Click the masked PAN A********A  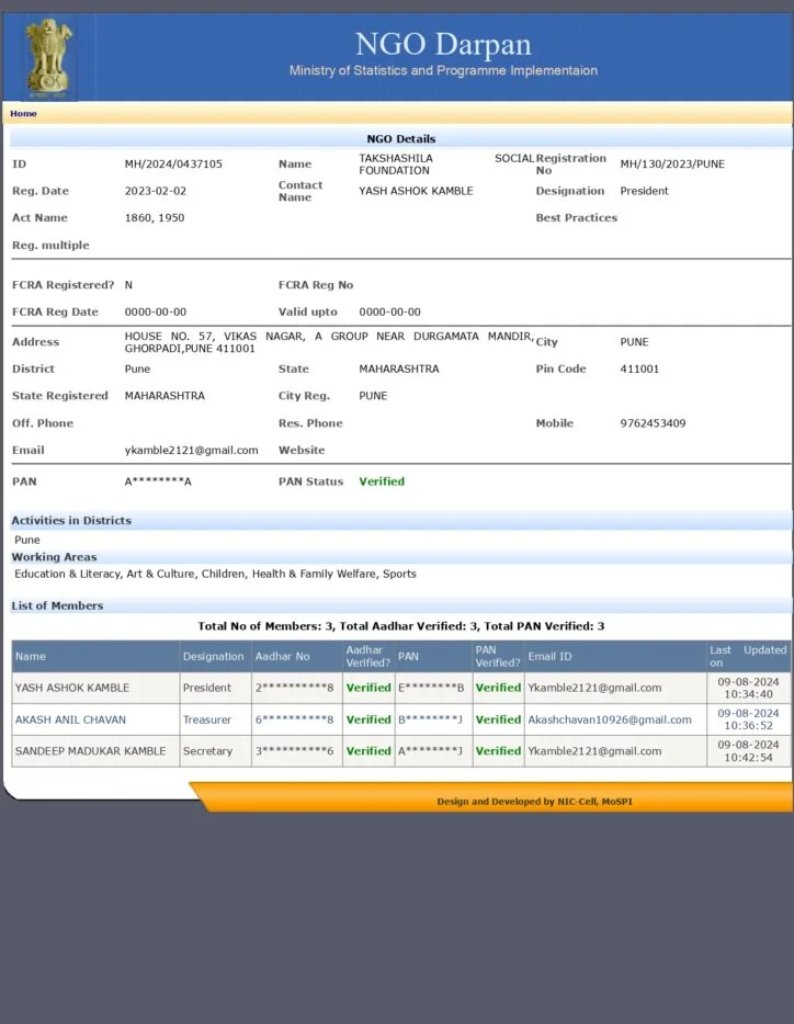point(158,481)
